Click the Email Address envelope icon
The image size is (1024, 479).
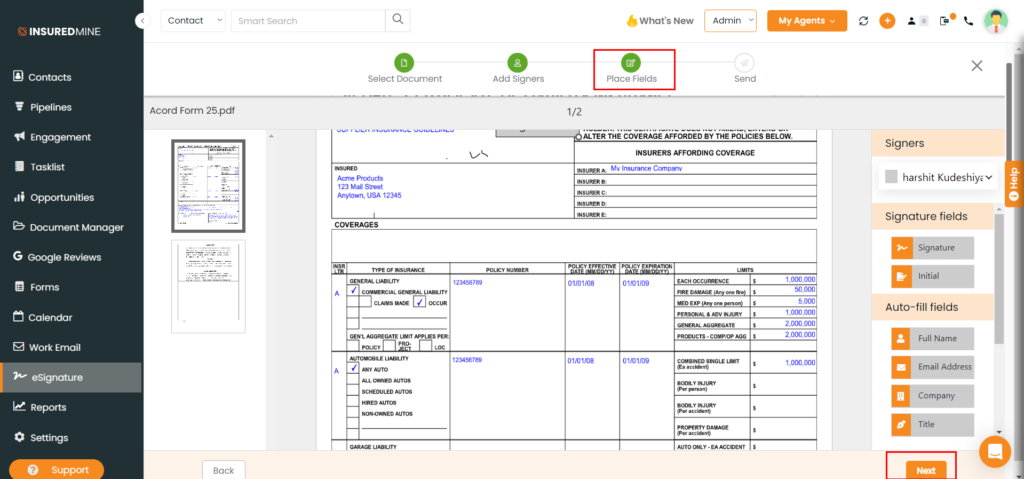click(x=901, y=367)
